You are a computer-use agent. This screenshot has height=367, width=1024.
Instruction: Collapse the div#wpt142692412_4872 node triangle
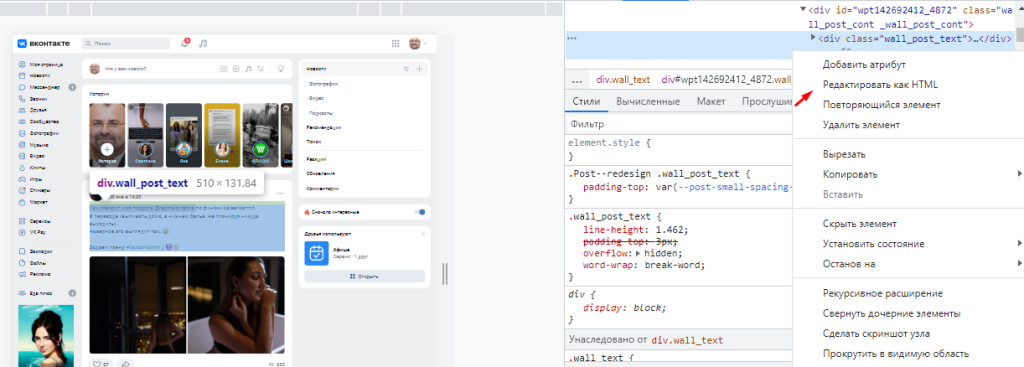(x=803, y=10)
